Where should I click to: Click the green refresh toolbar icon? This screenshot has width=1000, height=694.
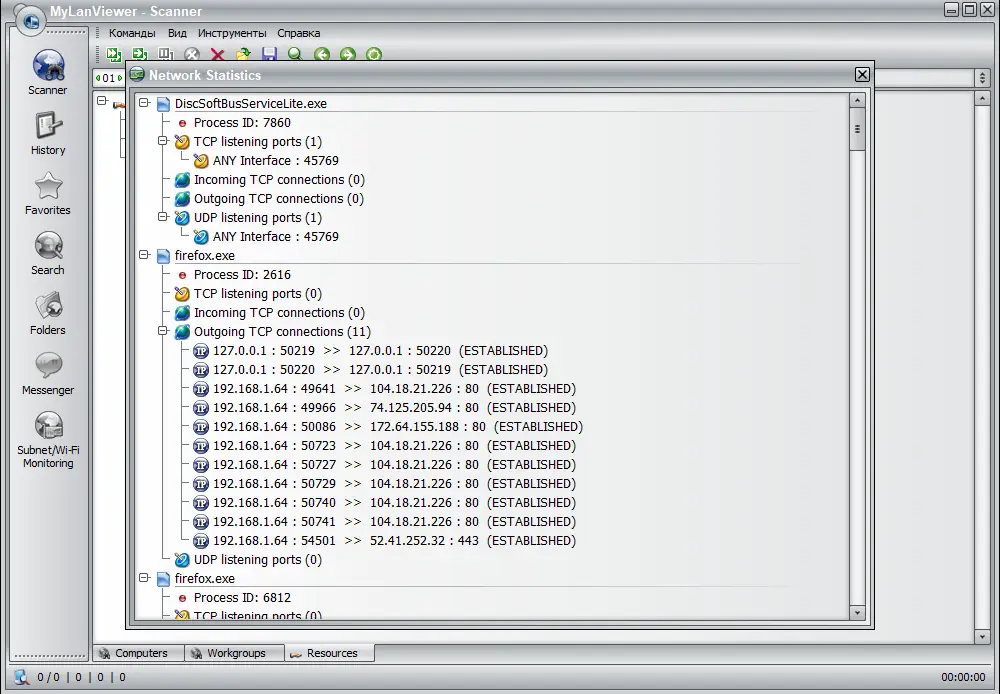pyautogui.click(x=374, y=55)
